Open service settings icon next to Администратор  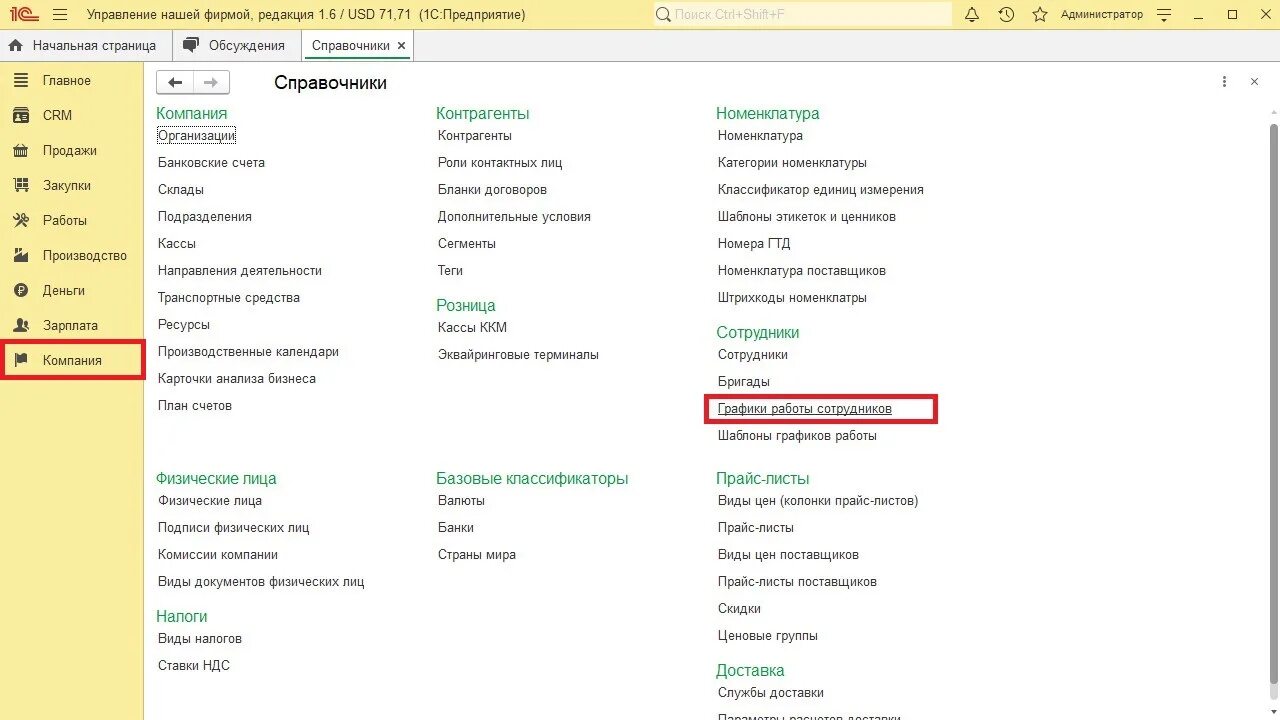coord(1164,15)
